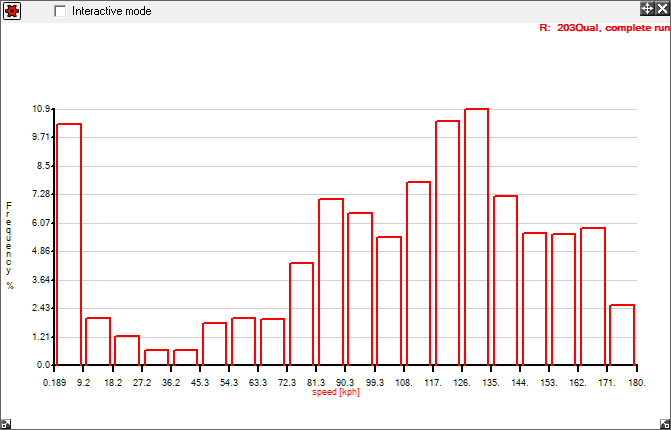The image size is (671, 430).
Task: Click the 10.9 y-axis maximum tick label
Action: [40, 108]
